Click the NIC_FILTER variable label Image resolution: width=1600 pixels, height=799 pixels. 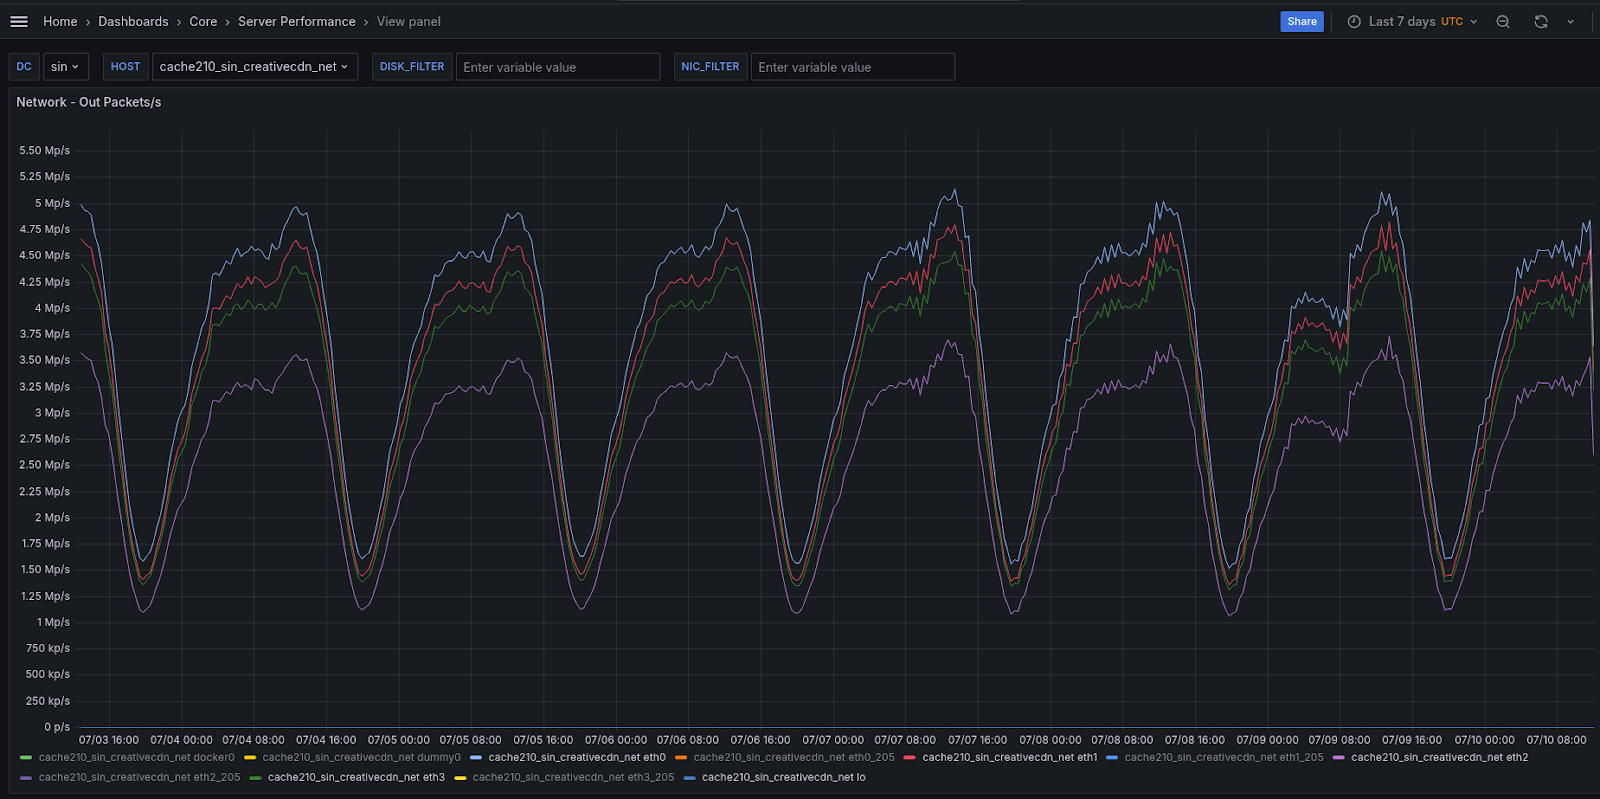click(x=710, y=67)
